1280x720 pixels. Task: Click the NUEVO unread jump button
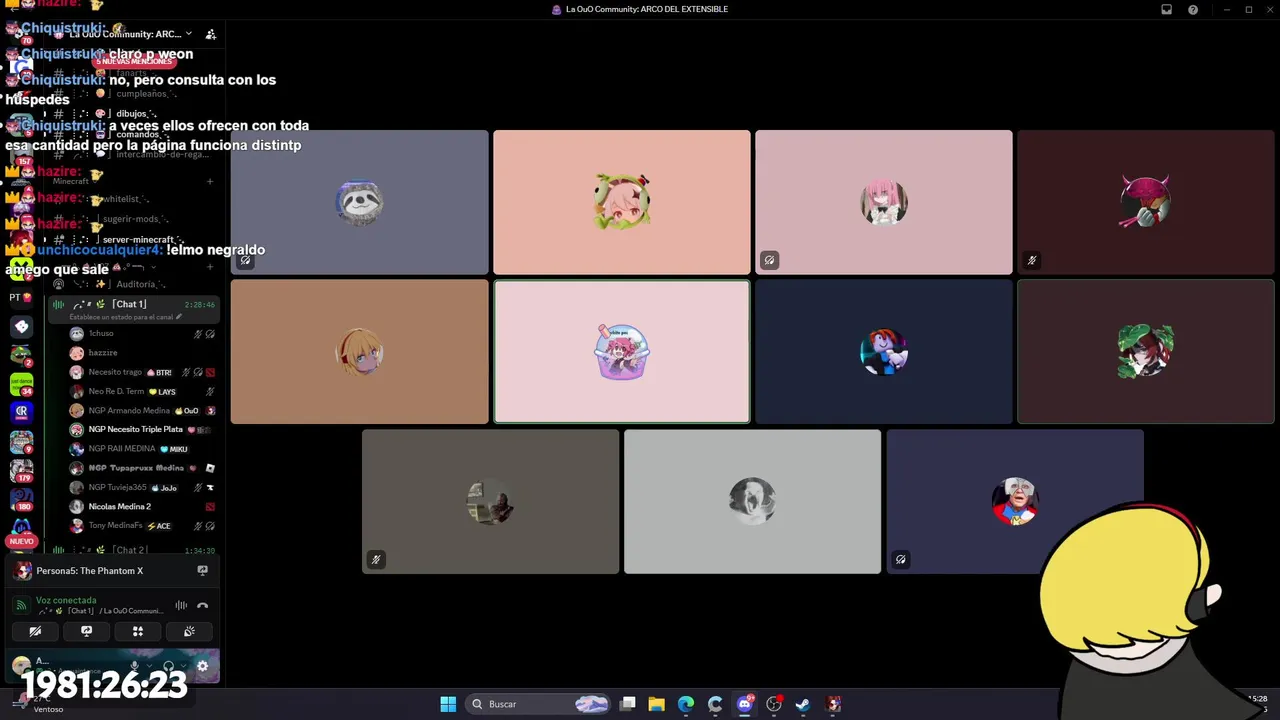point(22,541)
